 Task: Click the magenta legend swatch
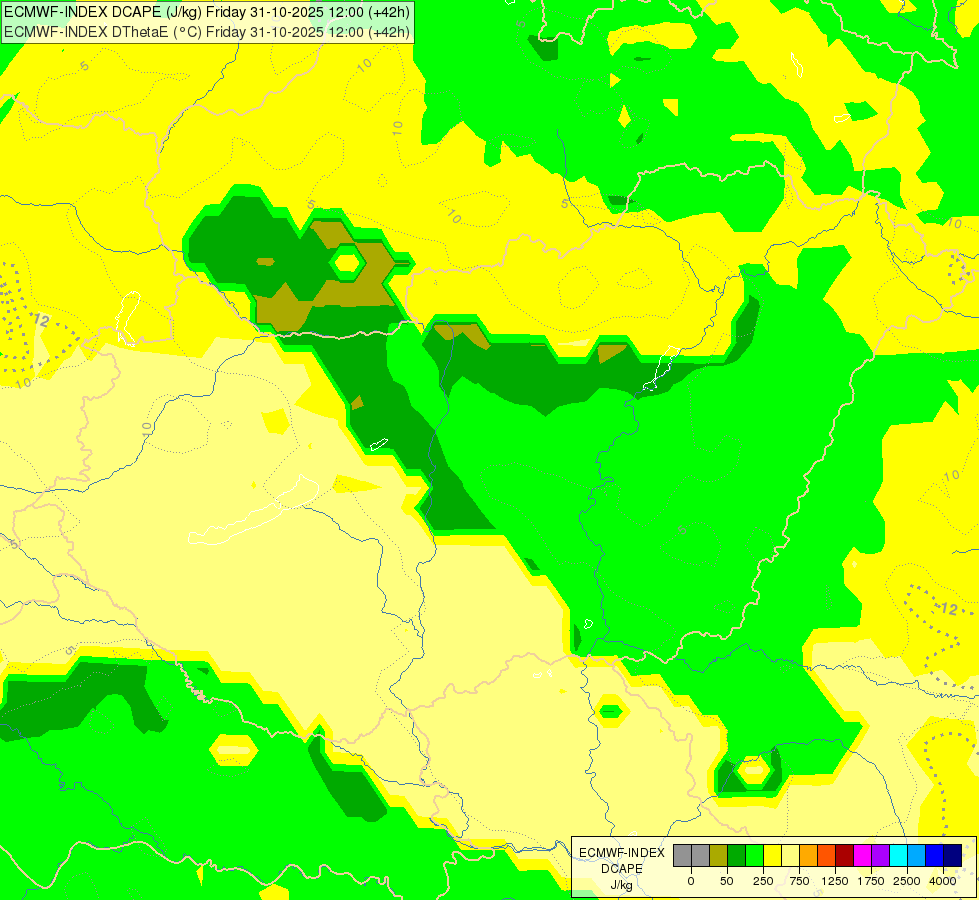[863, 855]
